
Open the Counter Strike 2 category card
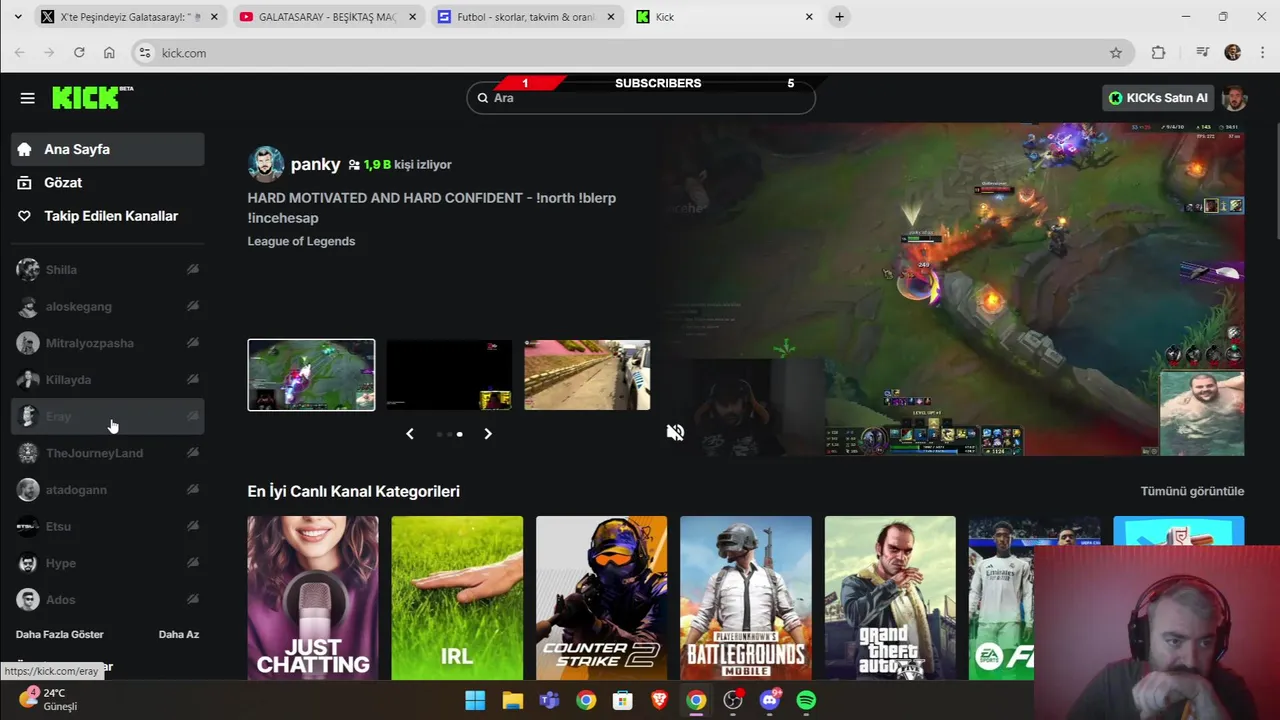click(x=601, y=598)
